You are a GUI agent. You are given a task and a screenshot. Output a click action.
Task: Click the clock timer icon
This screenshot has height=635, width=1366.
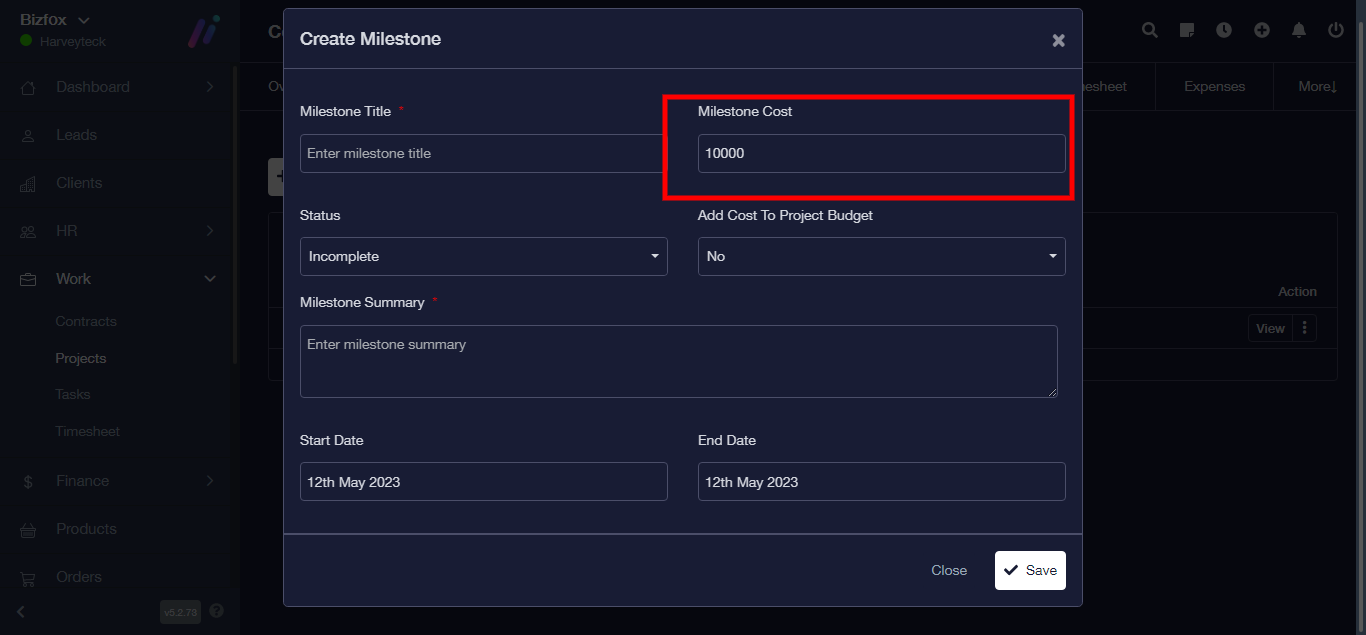(1224, 30)
